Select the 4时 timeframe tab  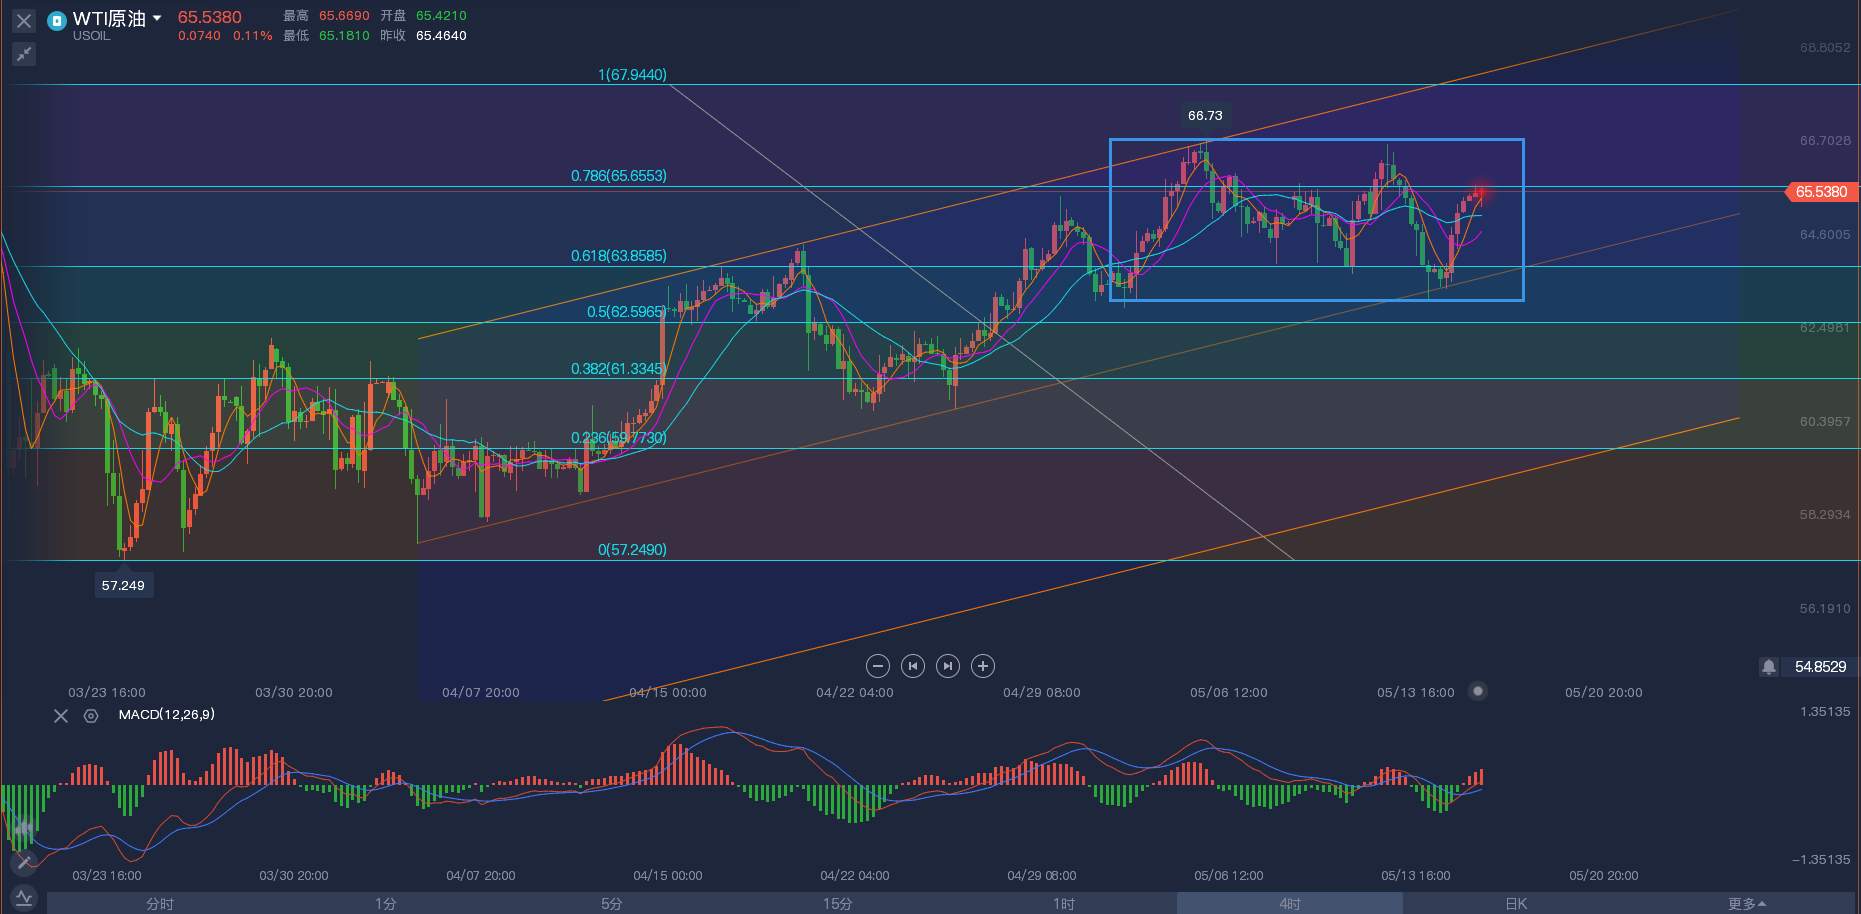click(x=1290, y=904)
